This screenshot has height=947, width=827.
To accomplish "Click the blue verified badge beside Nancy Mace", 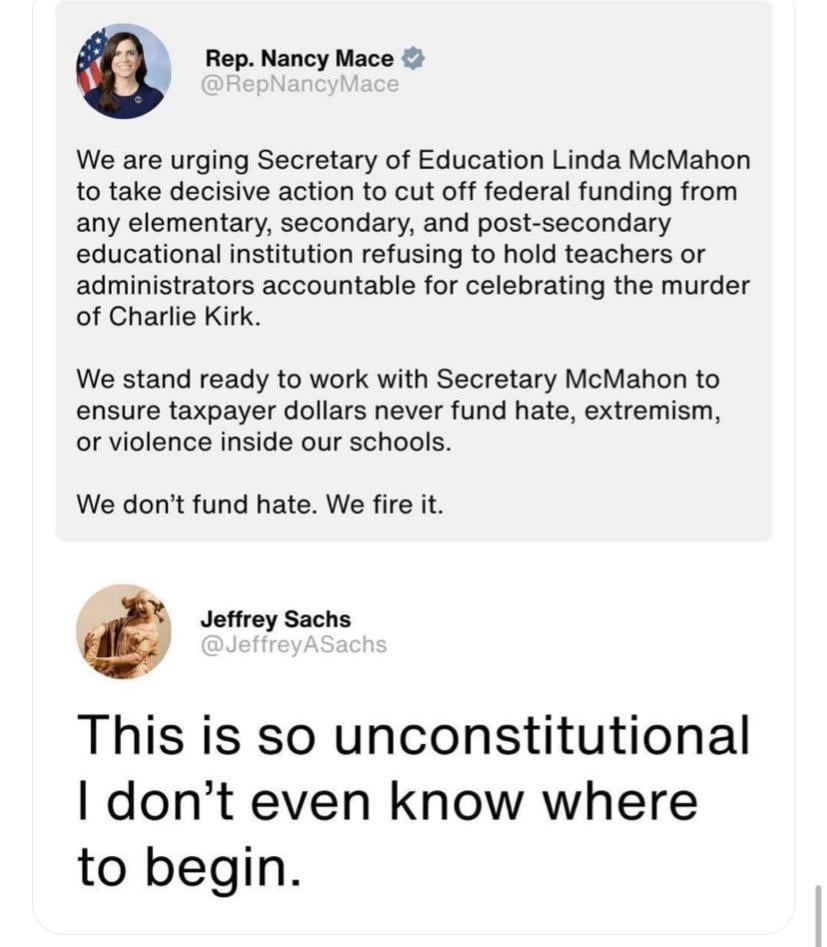I will pos(412,58).
